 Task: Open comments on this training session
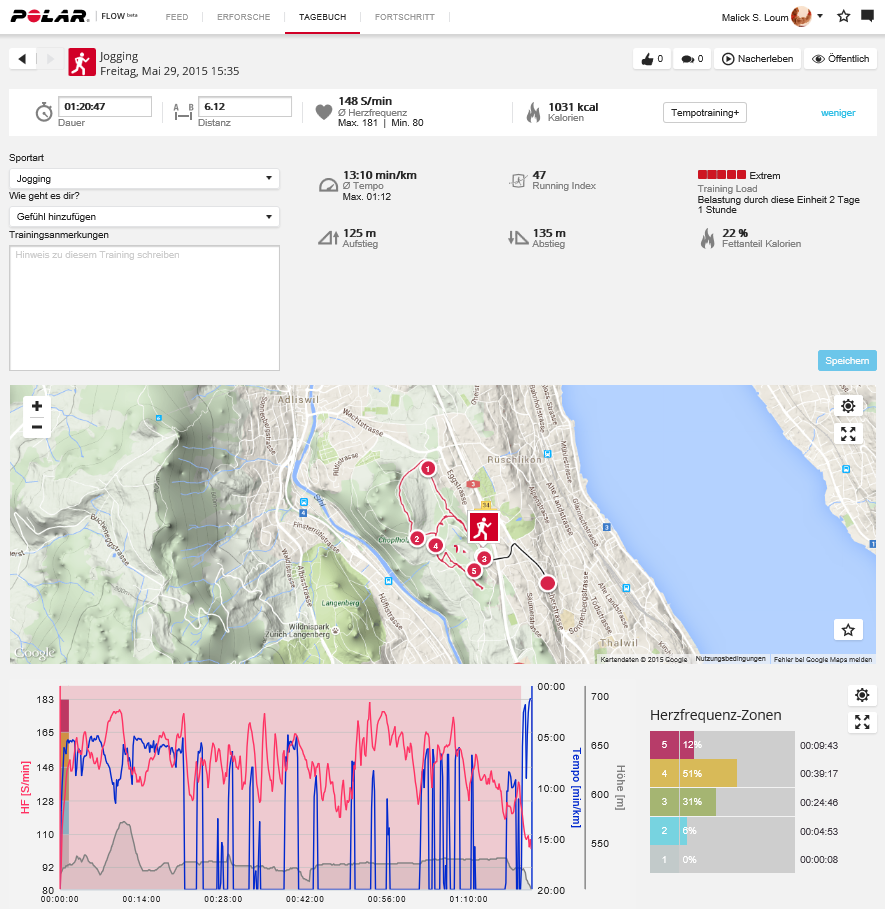pyautogui.click(x=692, y=59)
